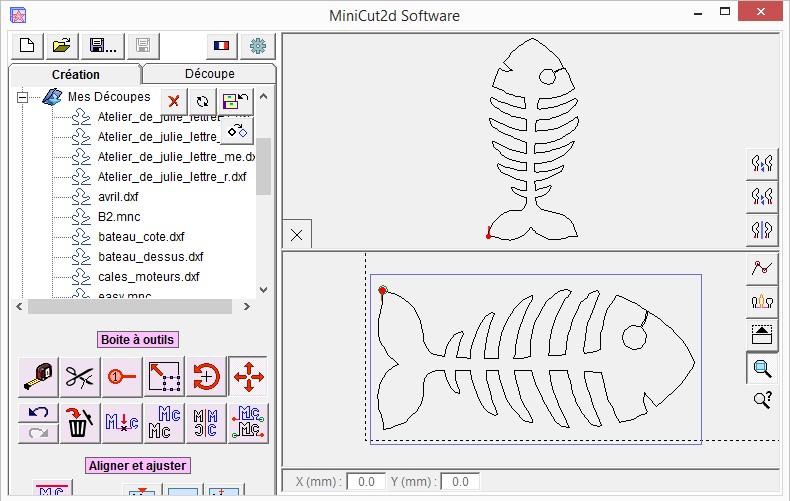This screenshot has height=501, width=790.
Task: Select B2.mnc in the tree
Action: [x=119, y=217]
